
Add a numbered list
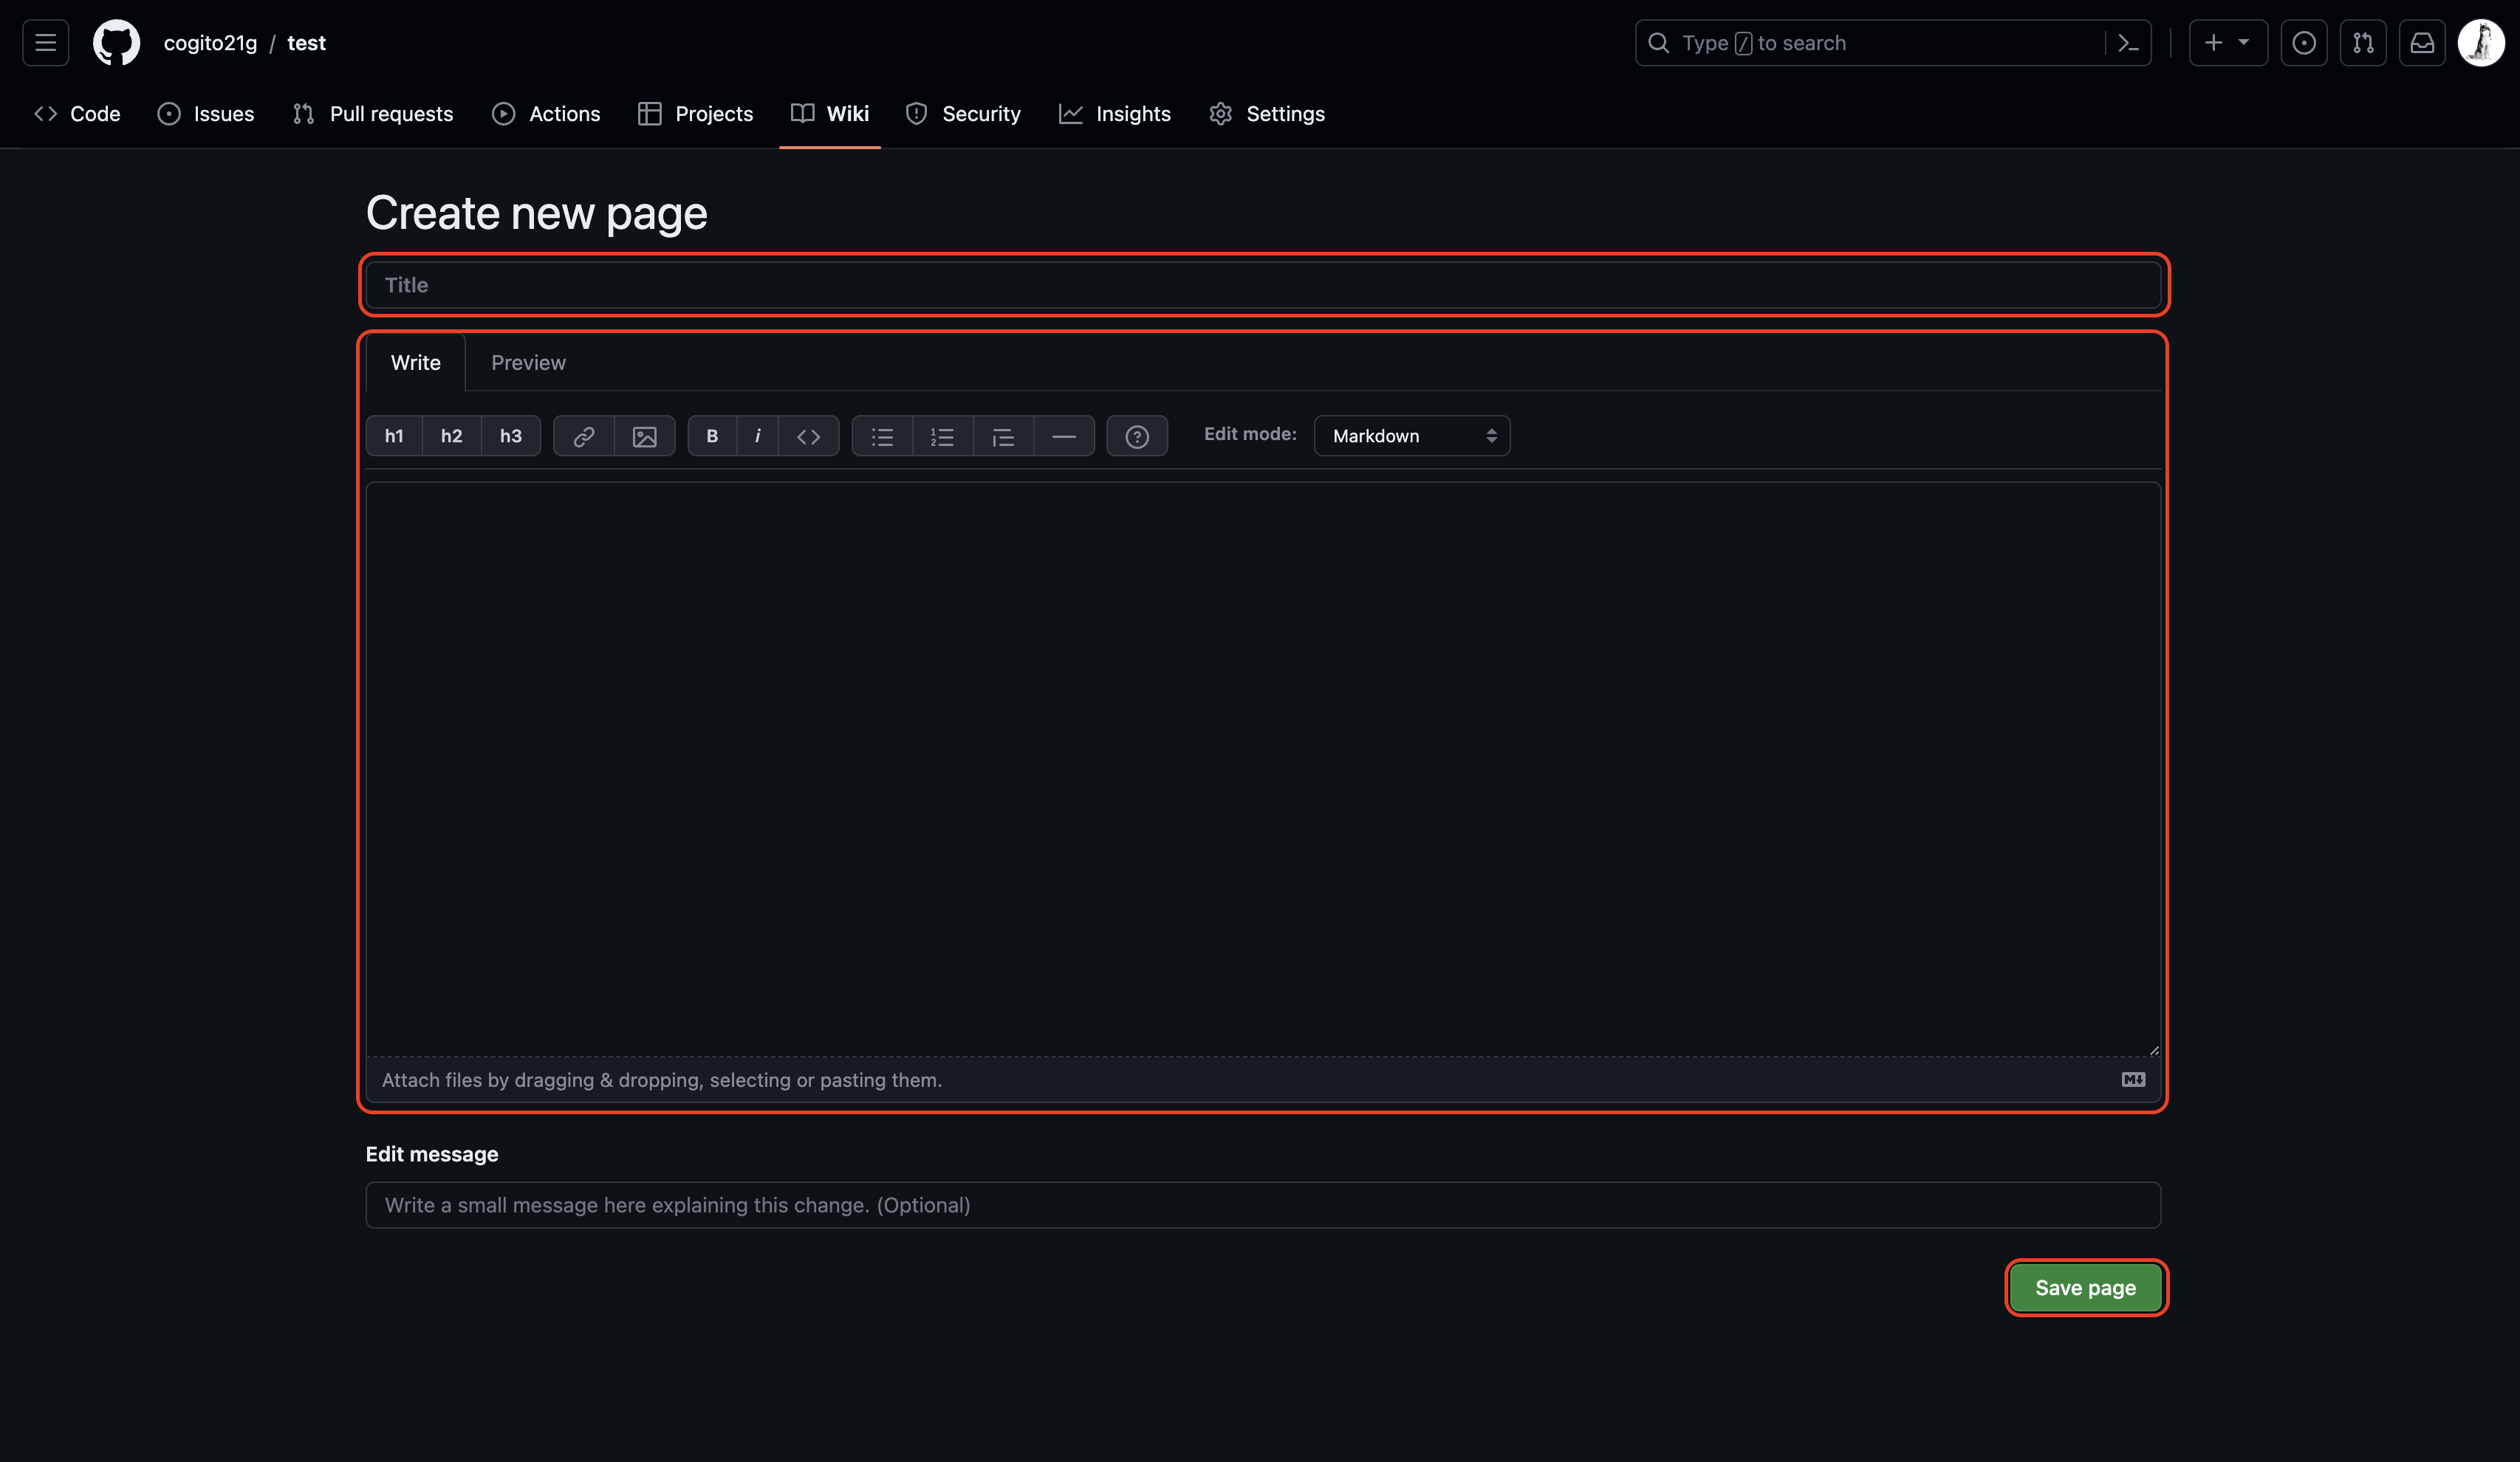942,436
